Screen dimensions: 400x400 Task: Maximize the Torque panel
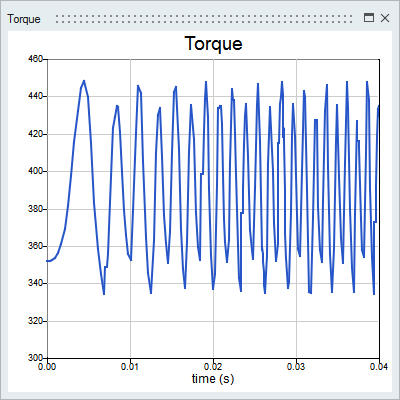click(x=369, y=18)
